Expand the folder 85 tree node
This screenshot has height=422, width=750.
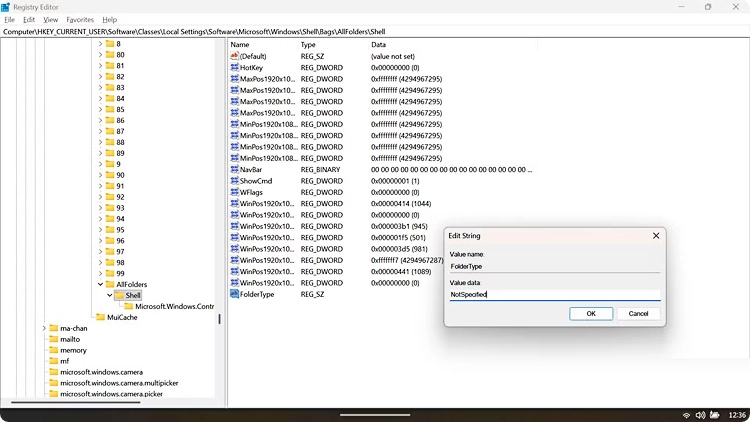point(100,109)
